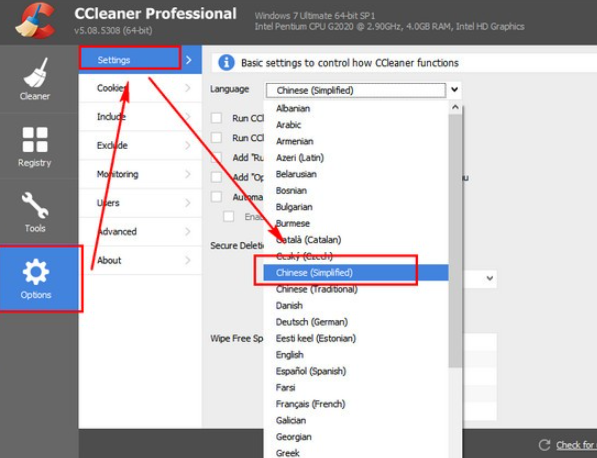Choose Bosnian from the language list
597x458 pixels.
356,190
